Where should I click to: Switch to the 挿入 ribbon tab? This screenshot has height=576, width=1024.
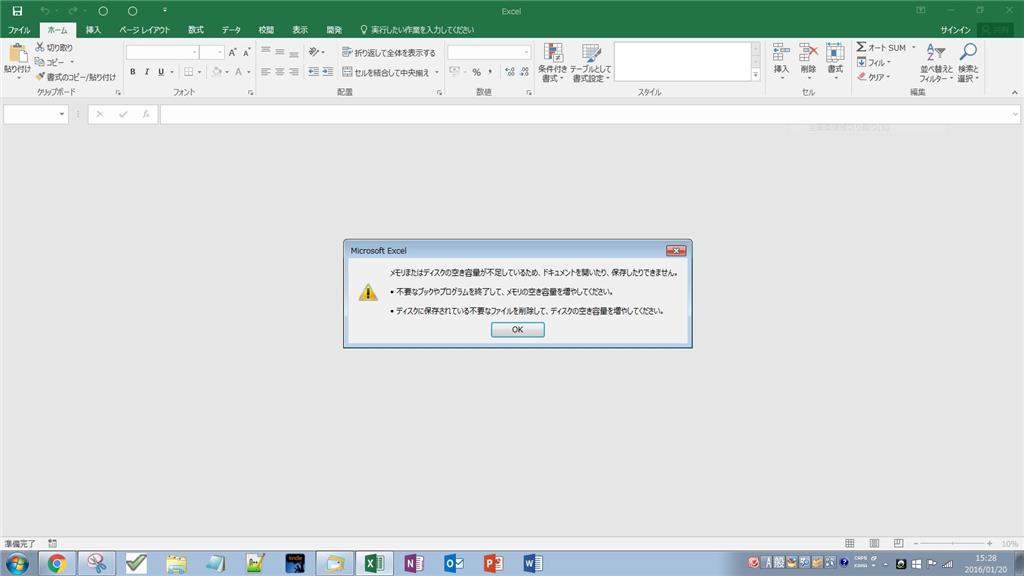[x=93, y=30]
